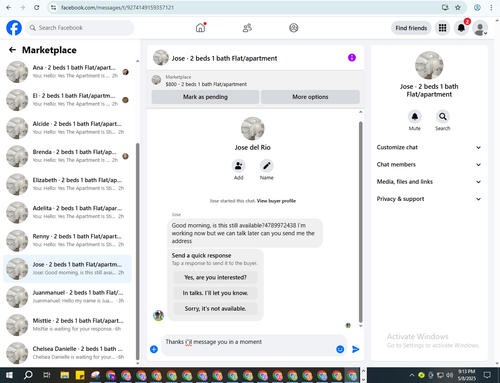Click the Mark as pending button
Screen dimensions: 500x383
click(x=205, y=97)
